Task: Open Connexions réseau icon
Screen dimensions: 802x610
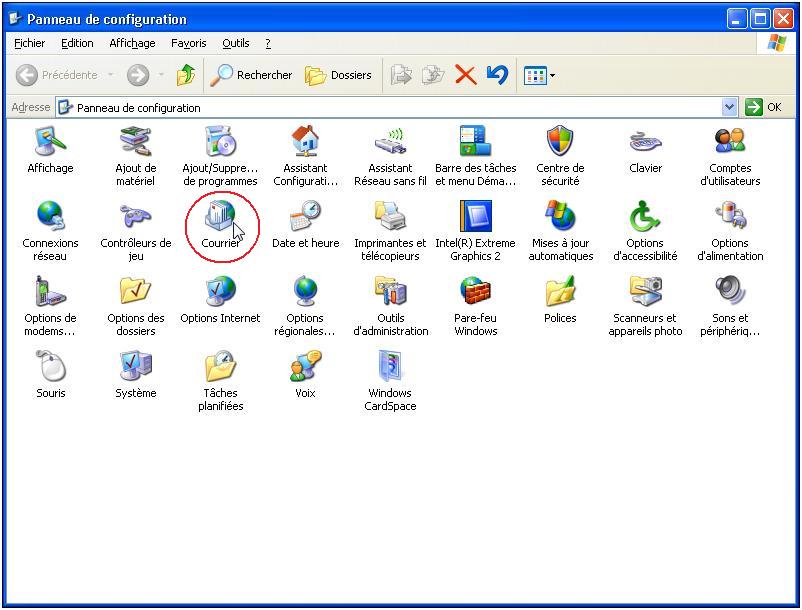Action: [x=50, y=216]
